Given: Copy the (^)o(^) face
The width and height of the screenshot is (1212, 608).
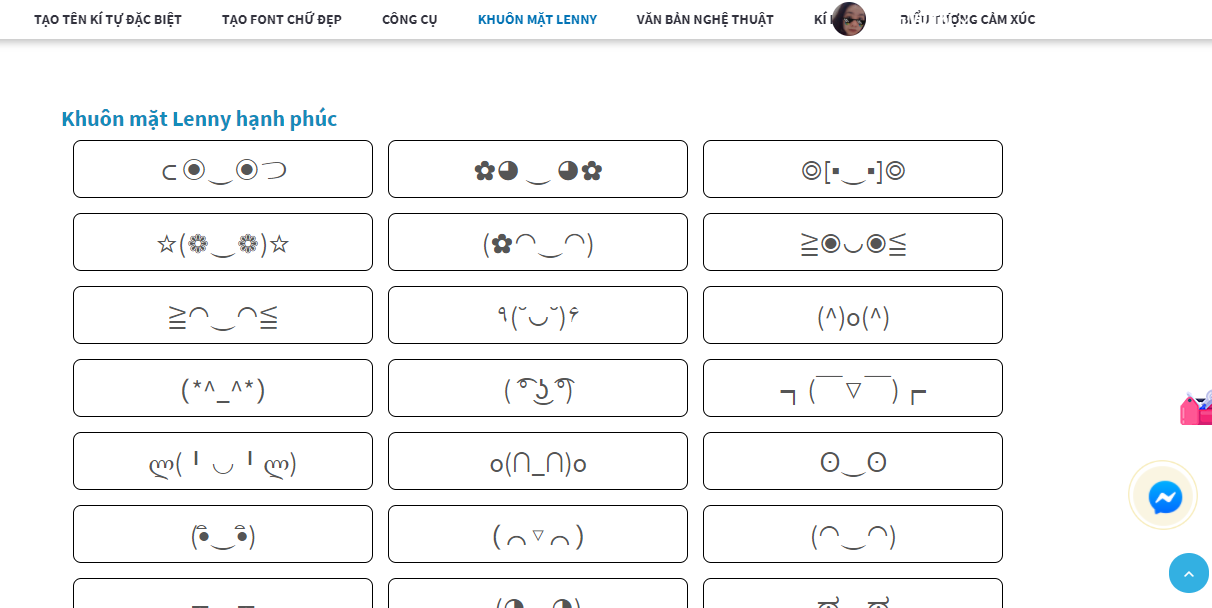Looking at the screenshot, I should point(853,316).
